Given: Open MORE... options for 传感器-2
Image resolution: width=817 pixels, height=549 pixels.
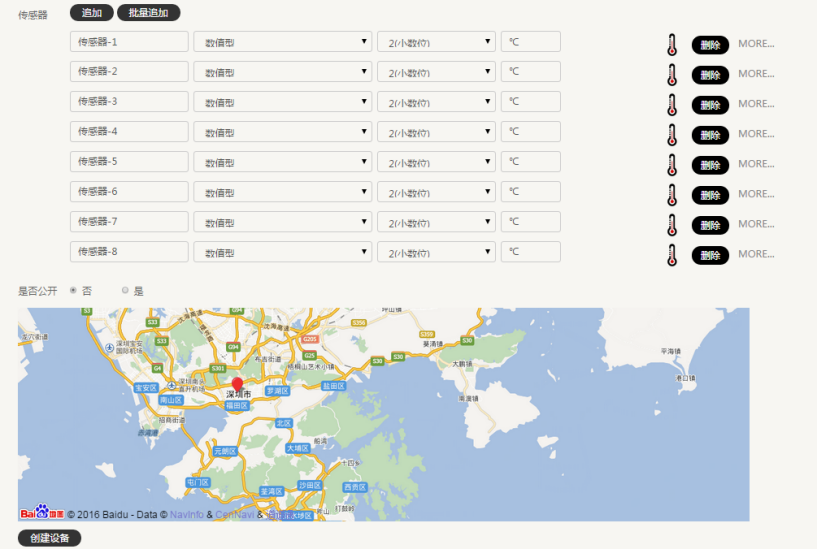Looking at the screenshot, I should tap(756, 74).
